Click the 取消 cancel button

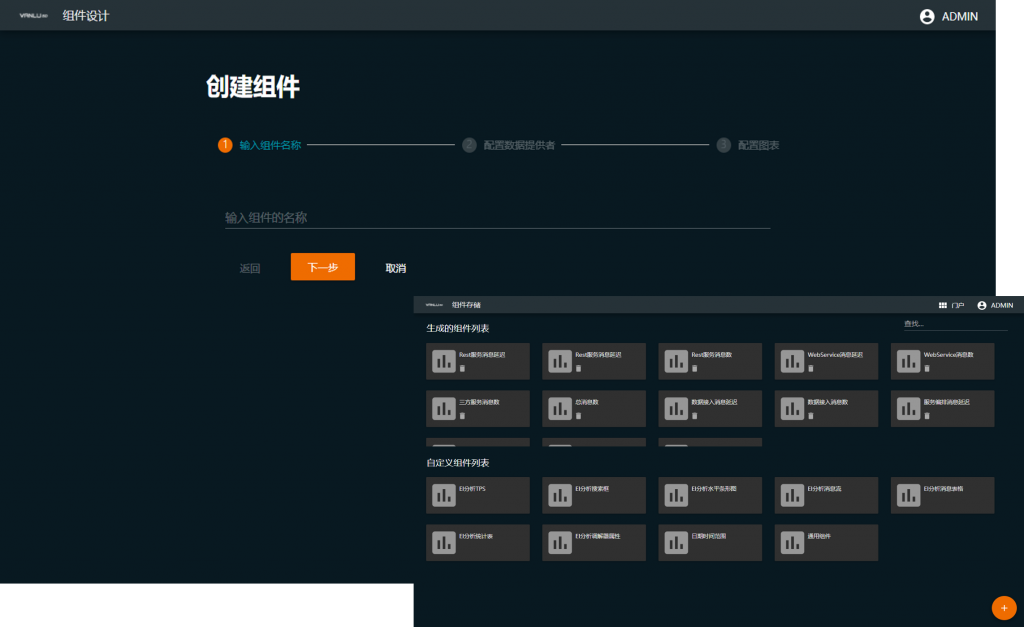(396, 268)
